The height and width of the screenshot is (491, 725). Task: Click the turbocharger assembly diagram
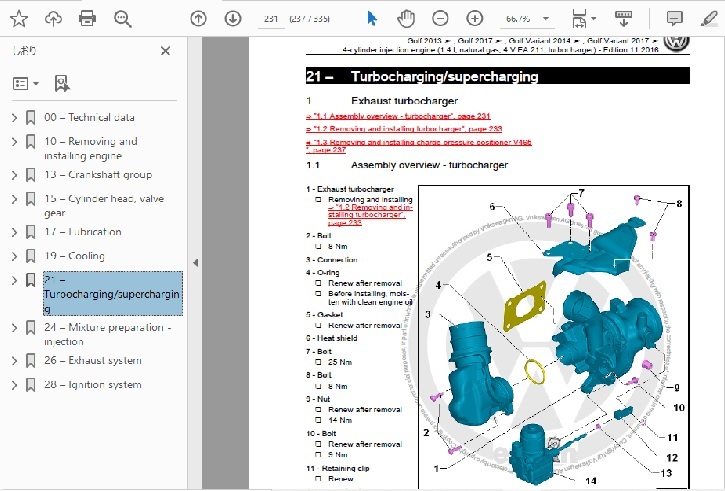pos(554,337)
